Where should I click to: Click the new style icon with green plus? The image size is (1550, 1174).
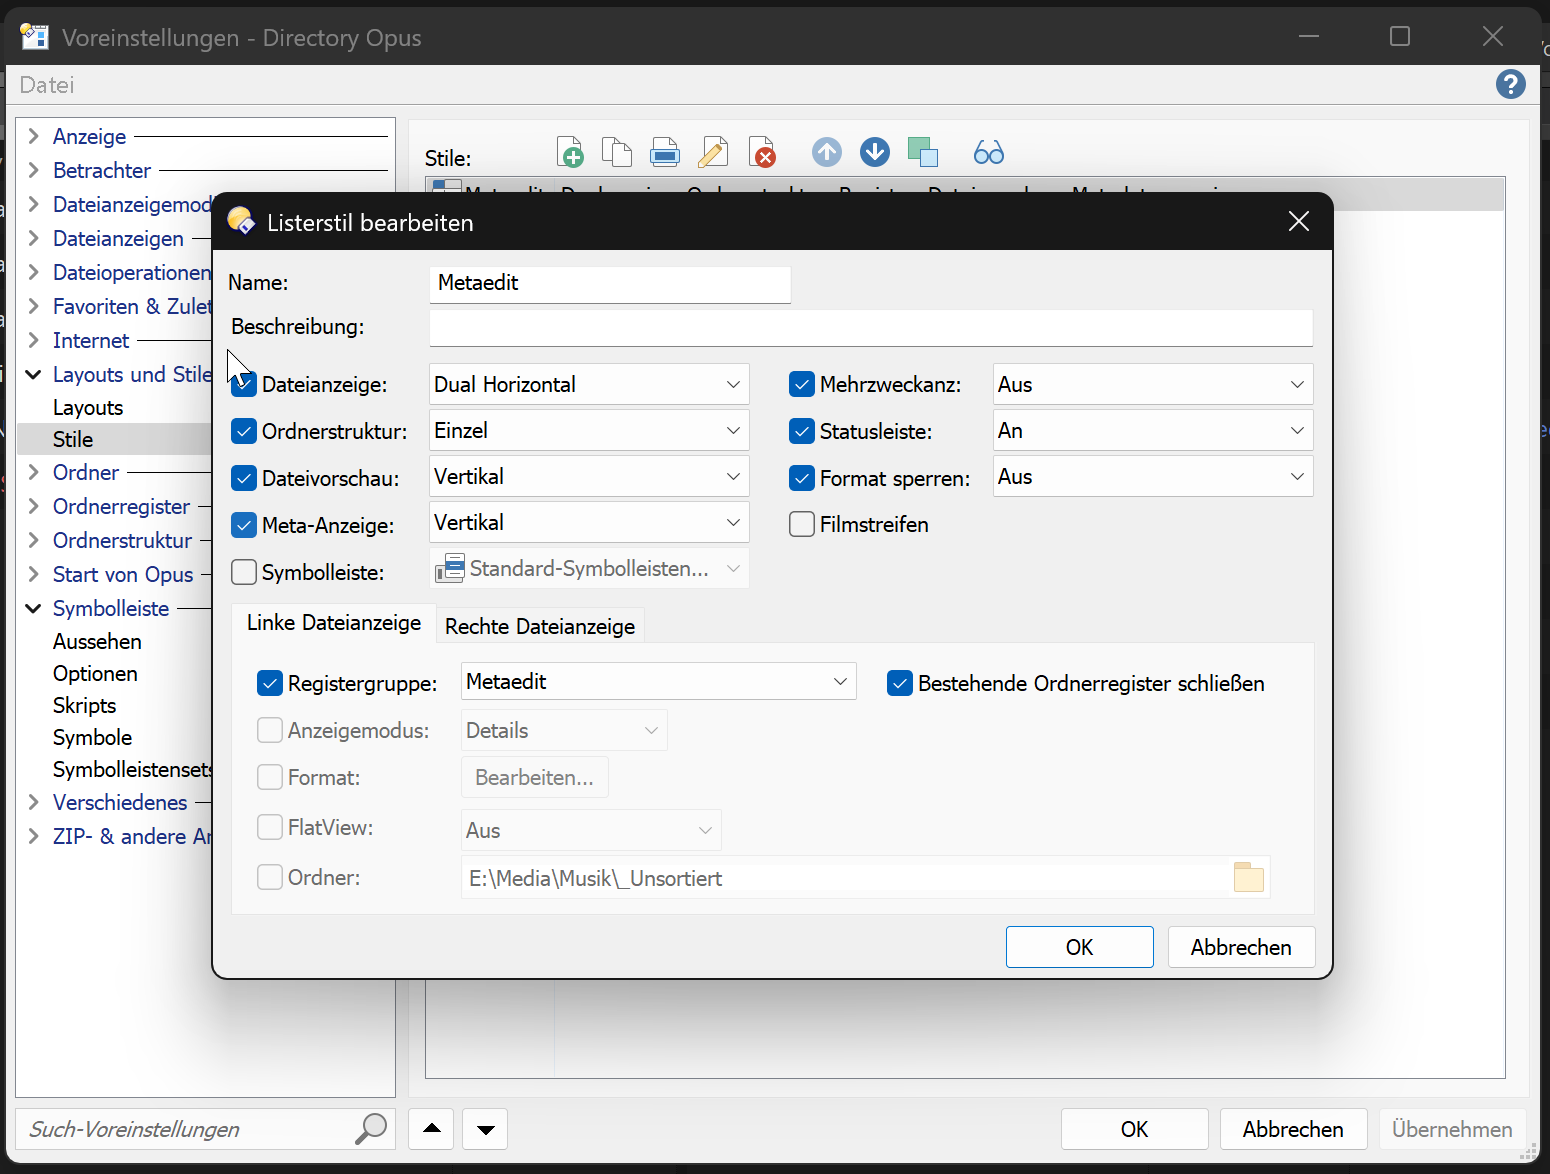pyautogui.click(x=569, y=152)
